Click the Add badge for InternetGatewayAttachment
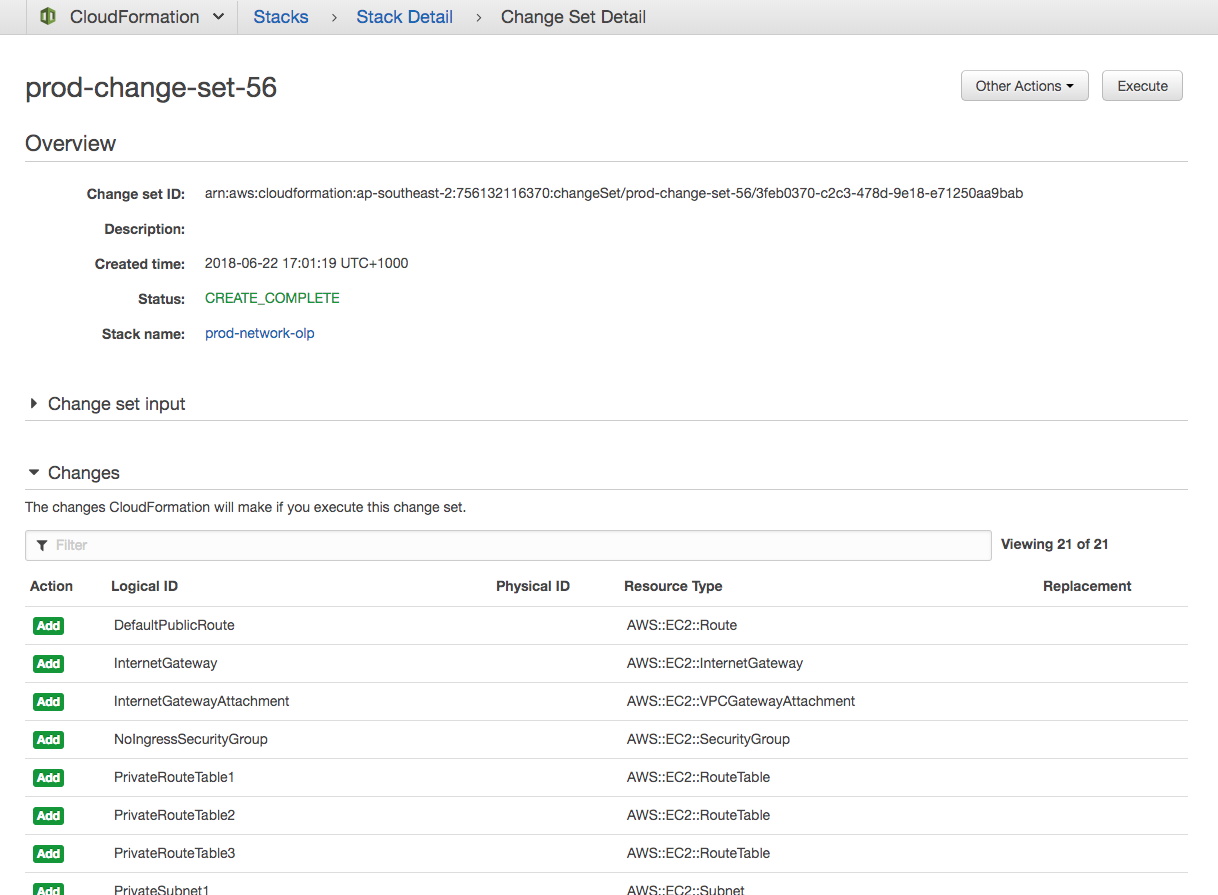Image resolution: width=1218 pixels, height=895 pixels. [x=48, y=702]
